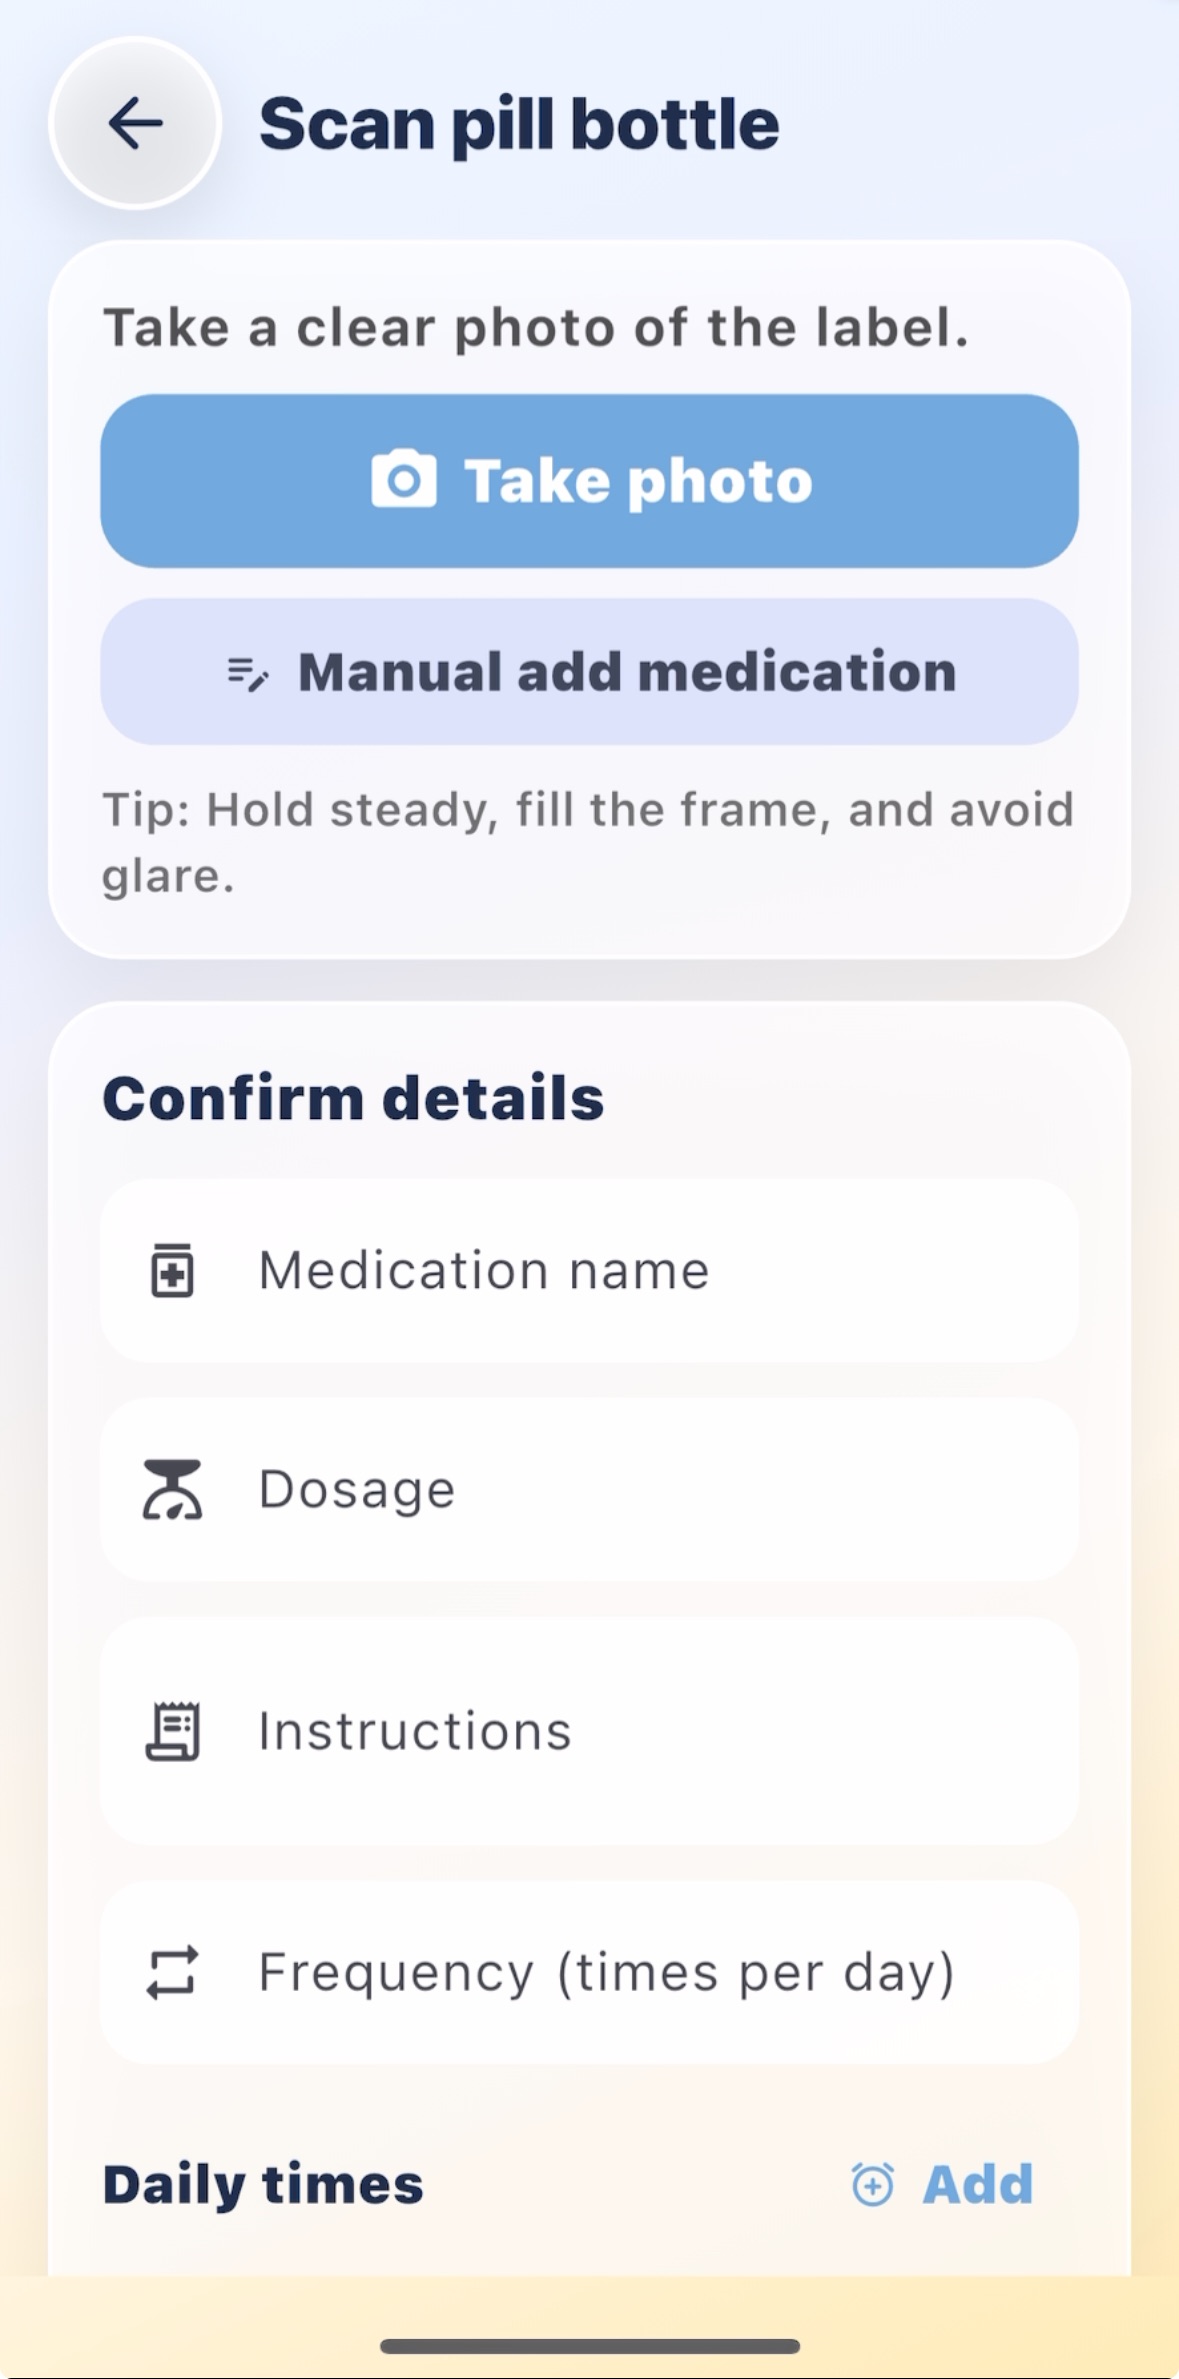Tap the medicine bottle icon
Screen dimensions: 1179x2379
(x=172, y=1271)
